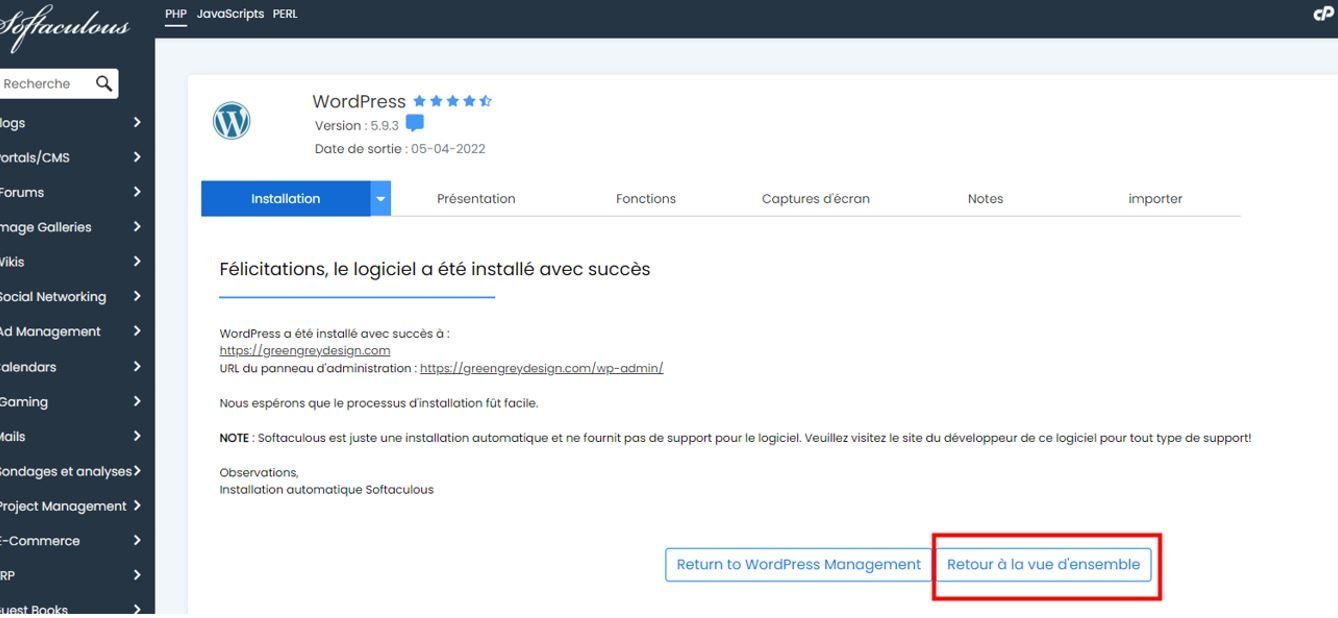Switch to the importer tab
Image resolution: width=1338 pixels, height=618 pixels.
pos(1155,198)
